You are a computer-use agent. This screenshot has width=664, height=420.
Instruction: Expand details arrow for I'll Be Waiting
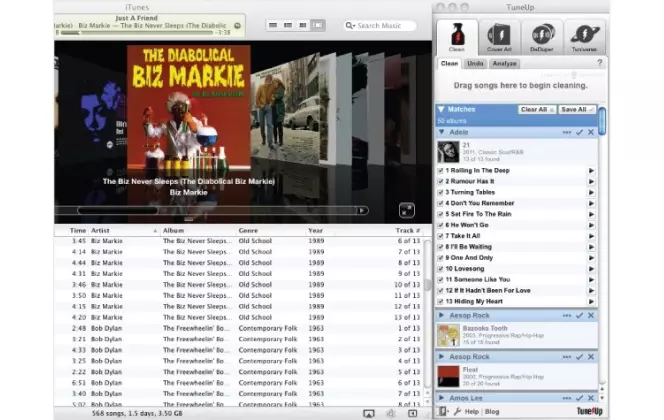591,247
